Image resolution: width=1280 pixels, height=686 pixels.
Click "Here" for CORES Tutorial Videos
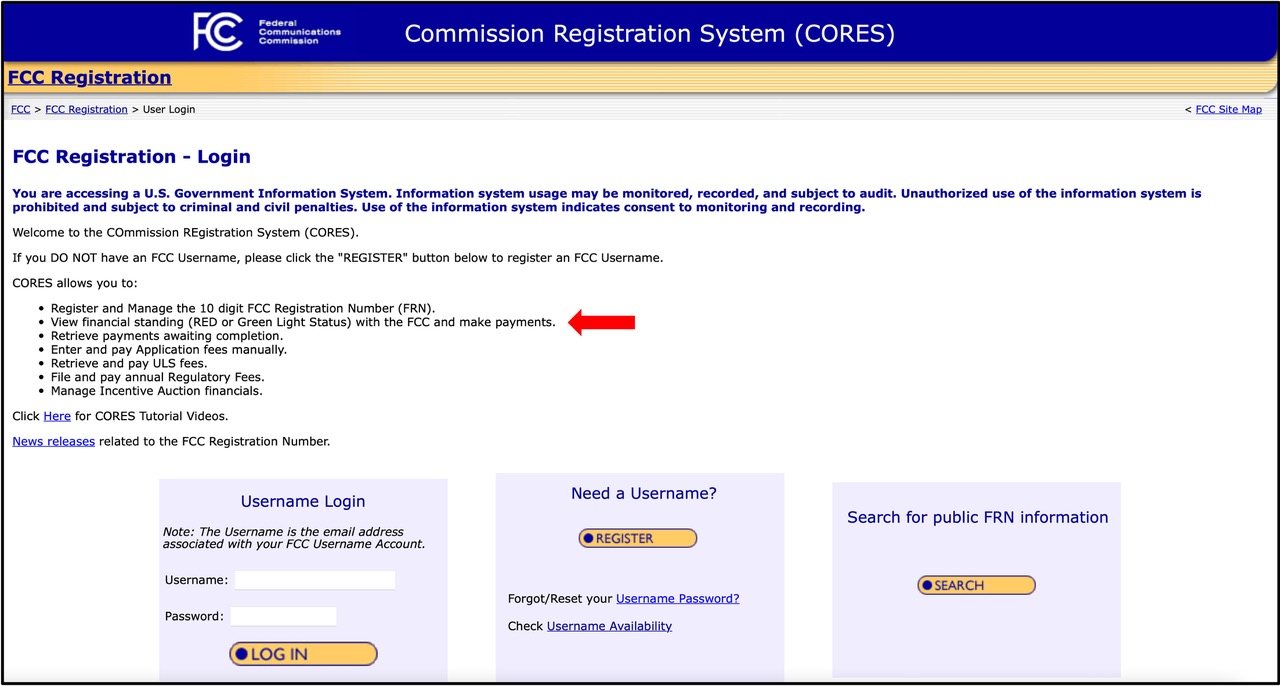tap(57, 416)
